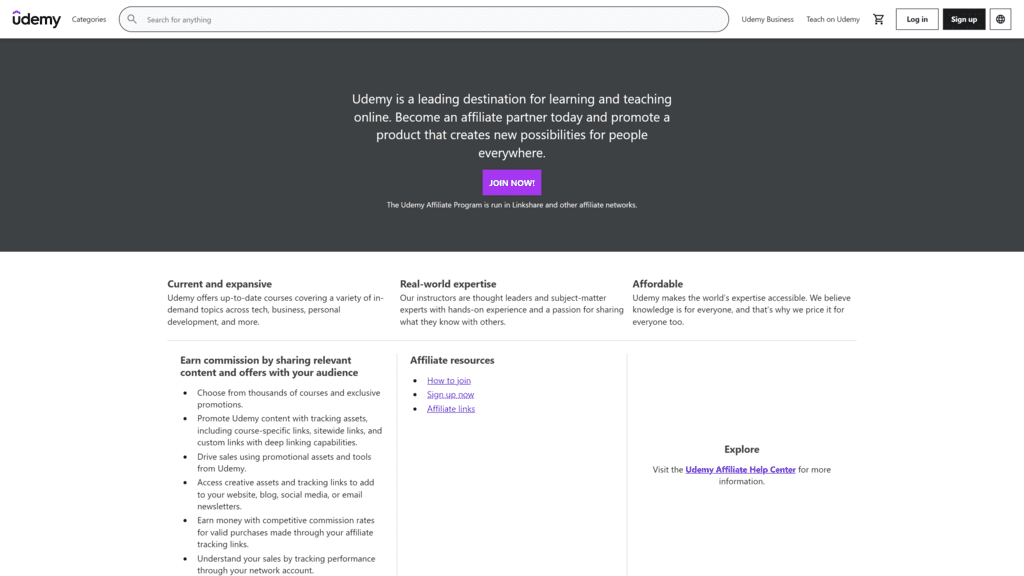
Task: Open the Sign up now link
Action: (x=451, y=394)
